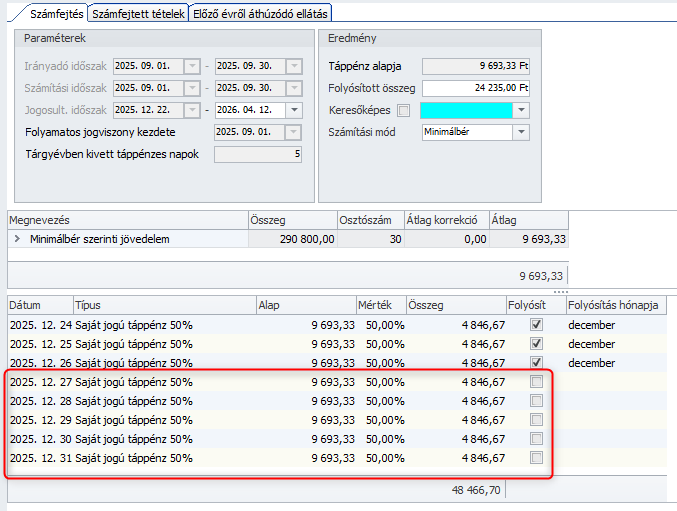The image size is (677, 511).
Task: Click the cyan Keresőképes color field
Action: tap(466, 110)
